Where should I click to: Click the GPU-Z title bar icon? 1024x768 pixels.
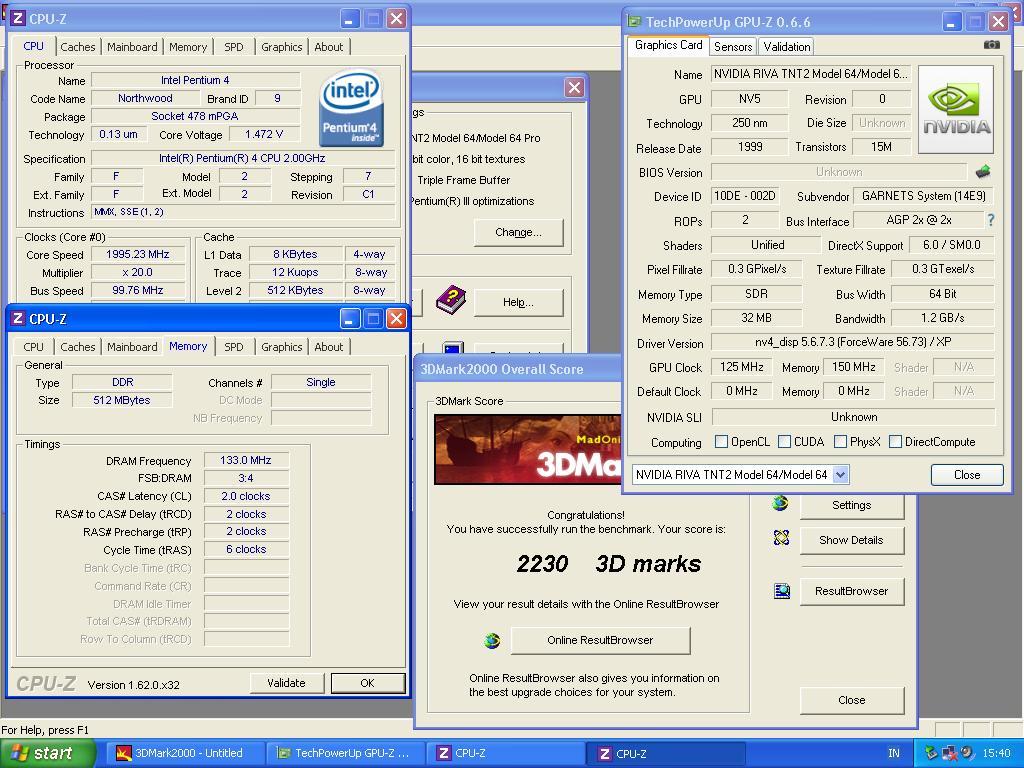(x=634, y=22)
